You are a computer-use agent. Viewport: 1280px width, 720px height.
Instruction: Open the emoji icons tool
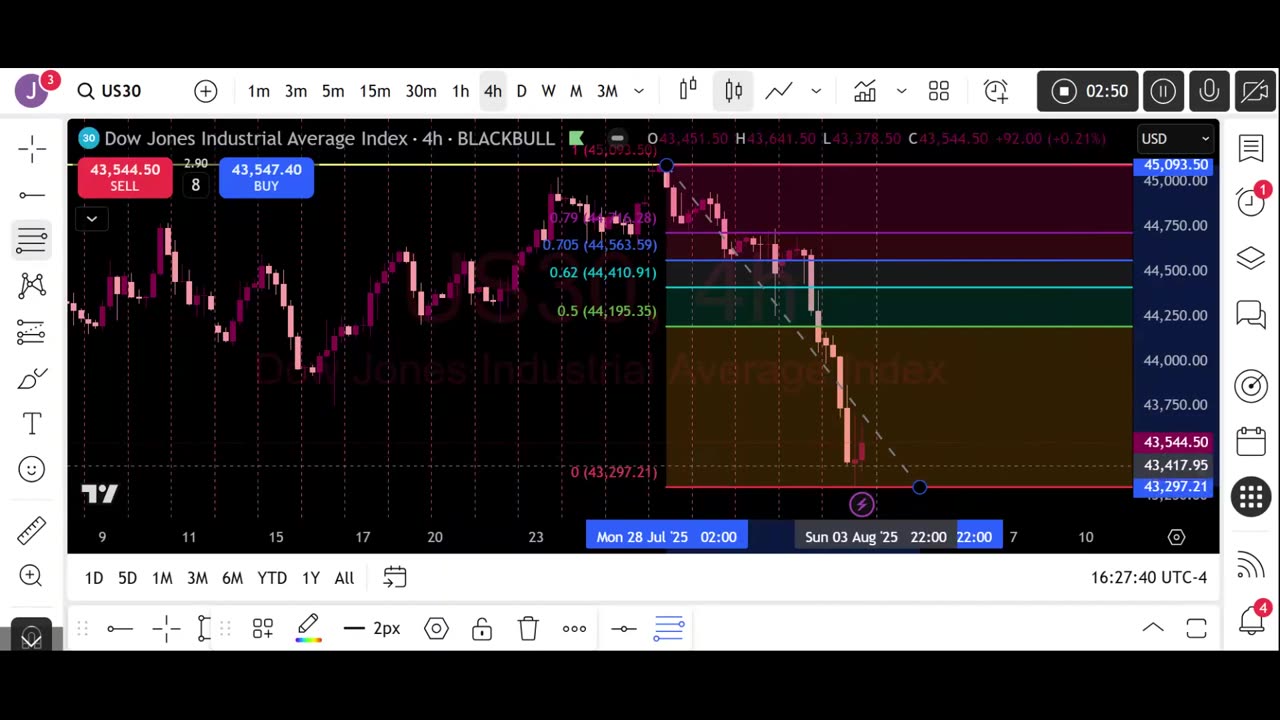(32, 469)
